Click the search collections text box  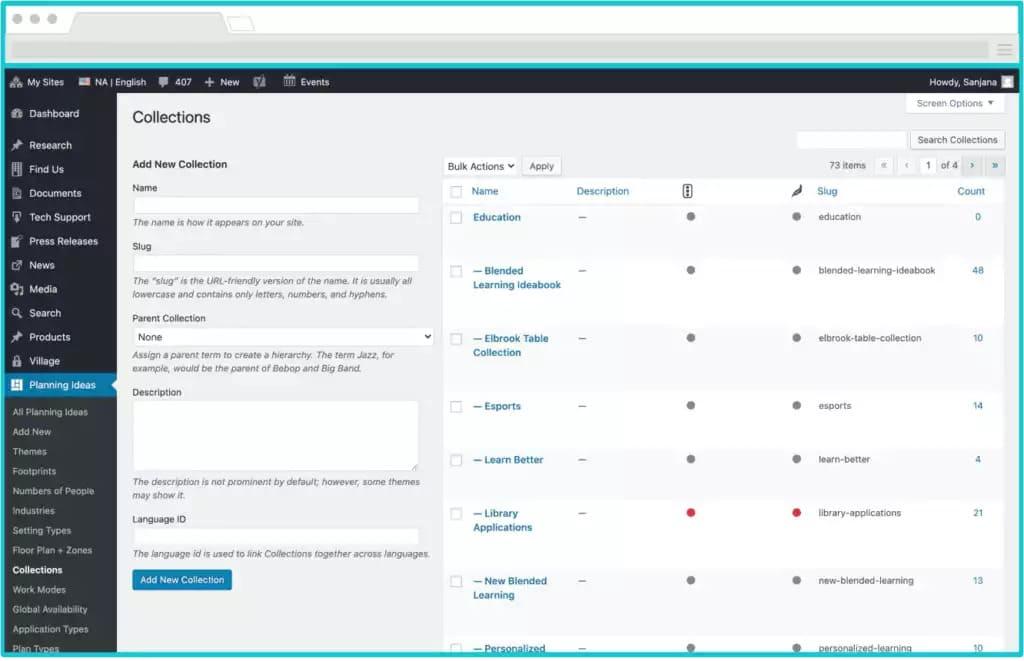point(852,140)
